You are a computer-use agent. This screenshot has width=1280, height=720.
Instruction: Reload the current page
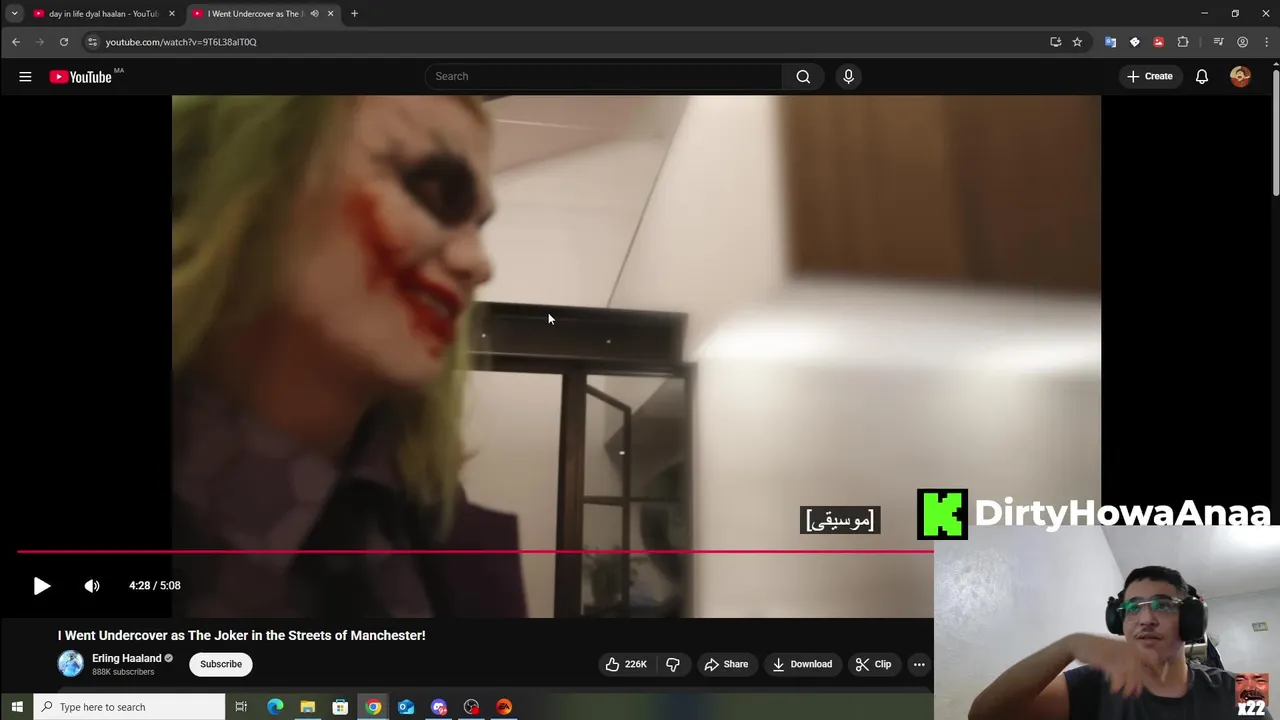(64, 42)
